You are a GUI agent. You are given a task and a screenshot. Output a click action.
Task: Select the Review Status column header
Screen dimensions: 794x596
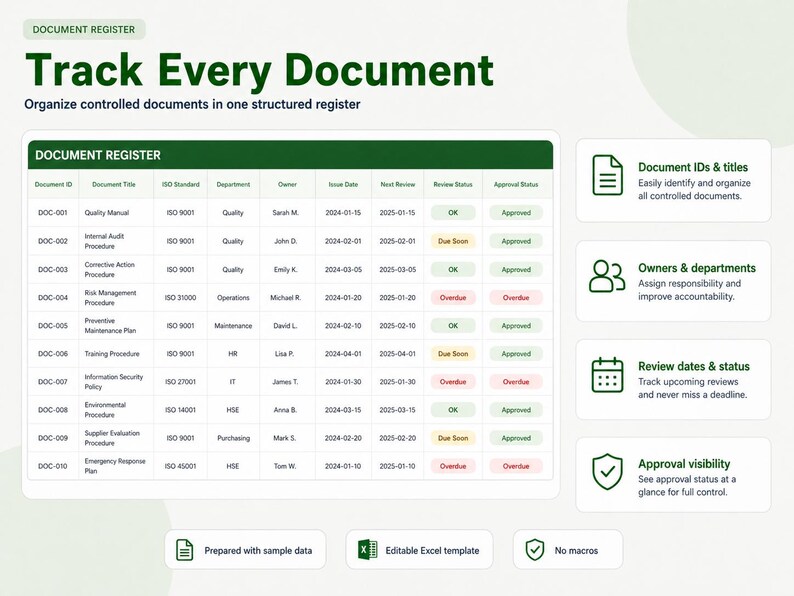click(453, 184)
